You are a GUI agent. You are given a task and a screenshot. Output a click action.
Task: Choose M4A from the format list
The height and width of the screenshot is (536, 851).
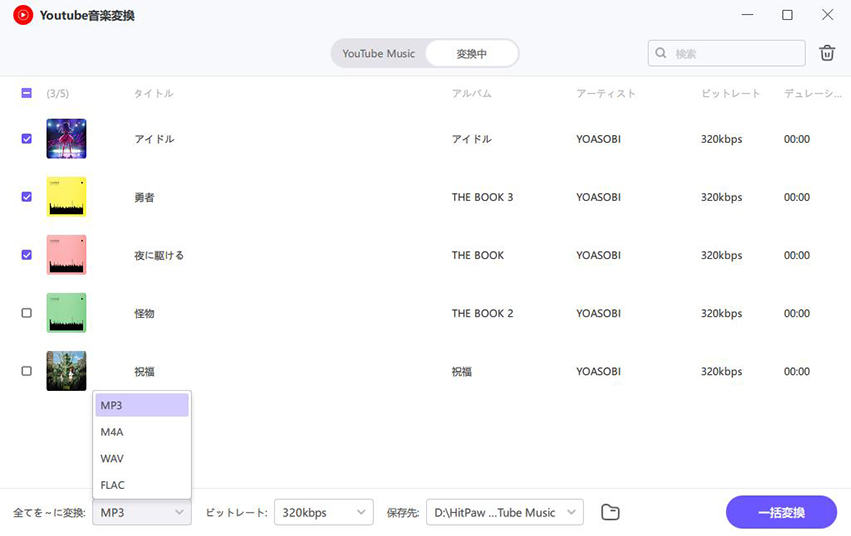142,432
